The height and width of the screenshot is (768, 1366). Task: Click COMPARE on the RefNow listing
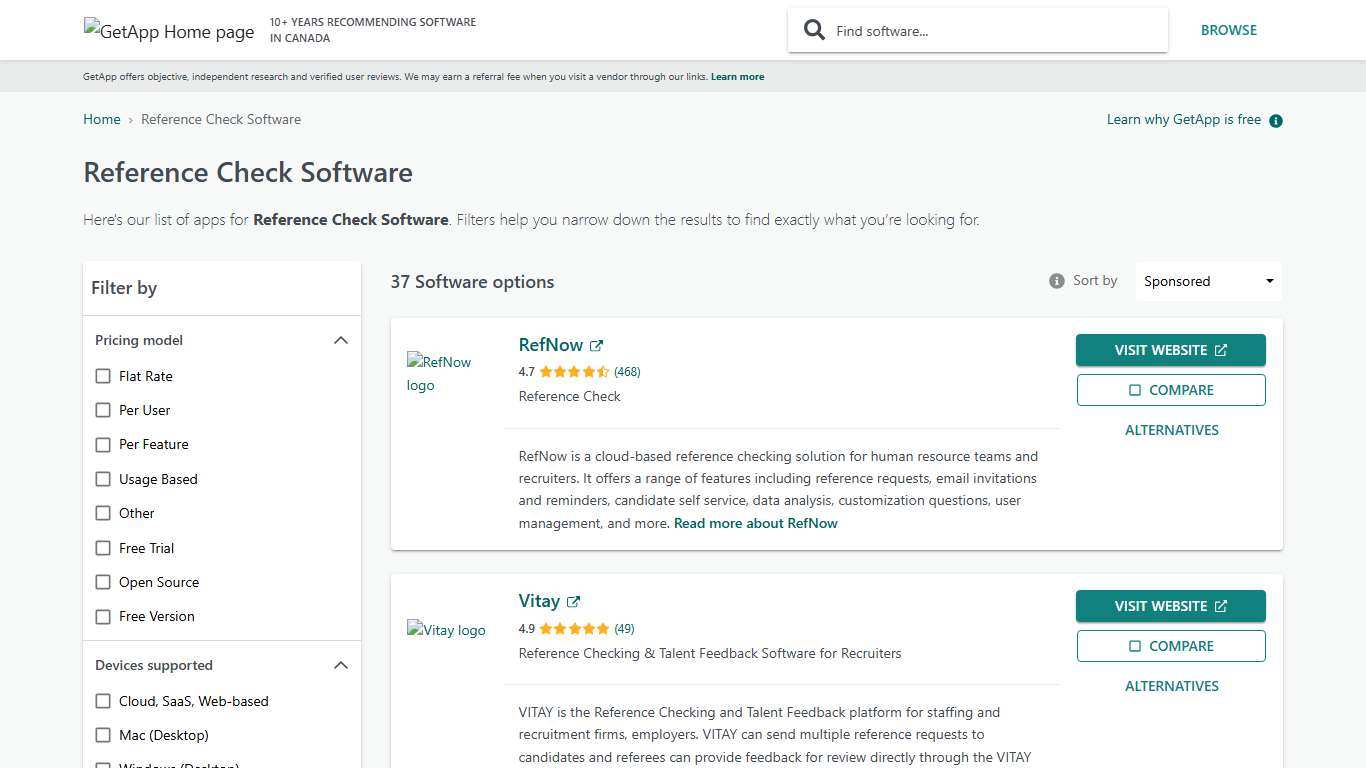[x=1171, y=390]
